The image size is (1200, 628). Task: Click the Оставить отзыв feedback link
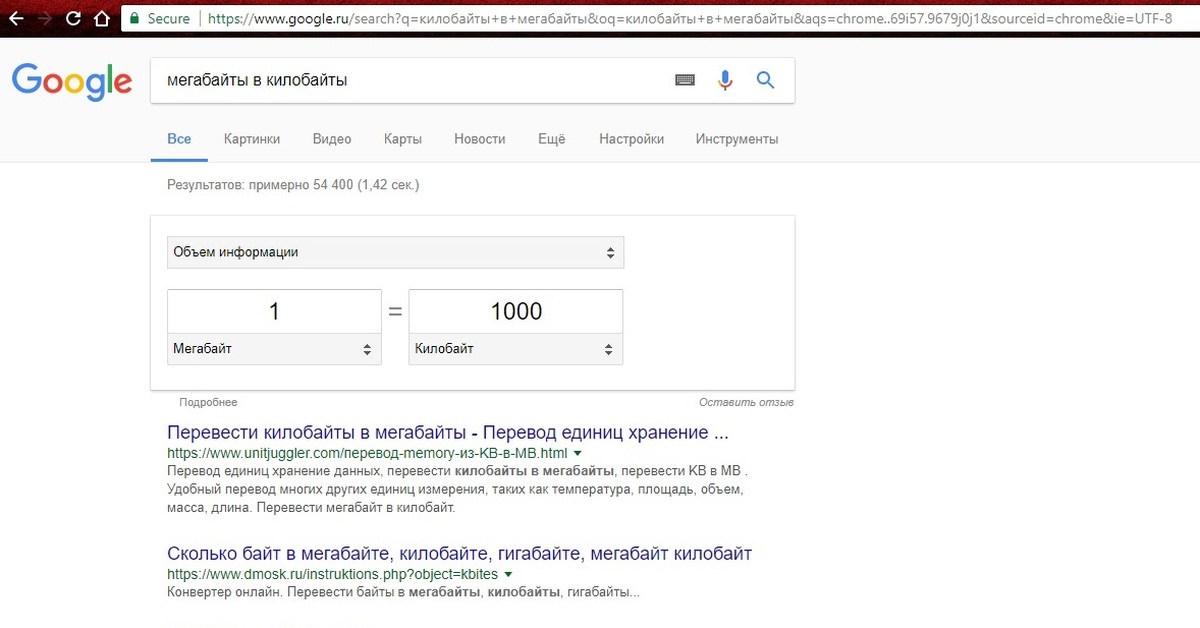point(746,402)
